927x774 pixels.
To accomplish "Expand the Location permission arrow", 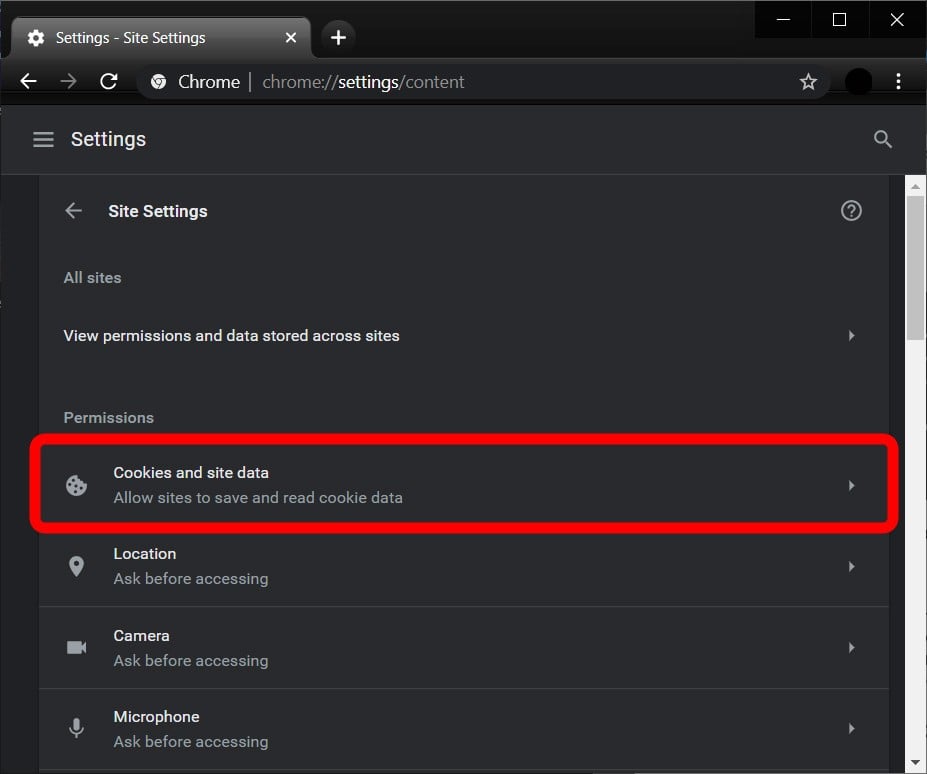I will tap(851, 566).
